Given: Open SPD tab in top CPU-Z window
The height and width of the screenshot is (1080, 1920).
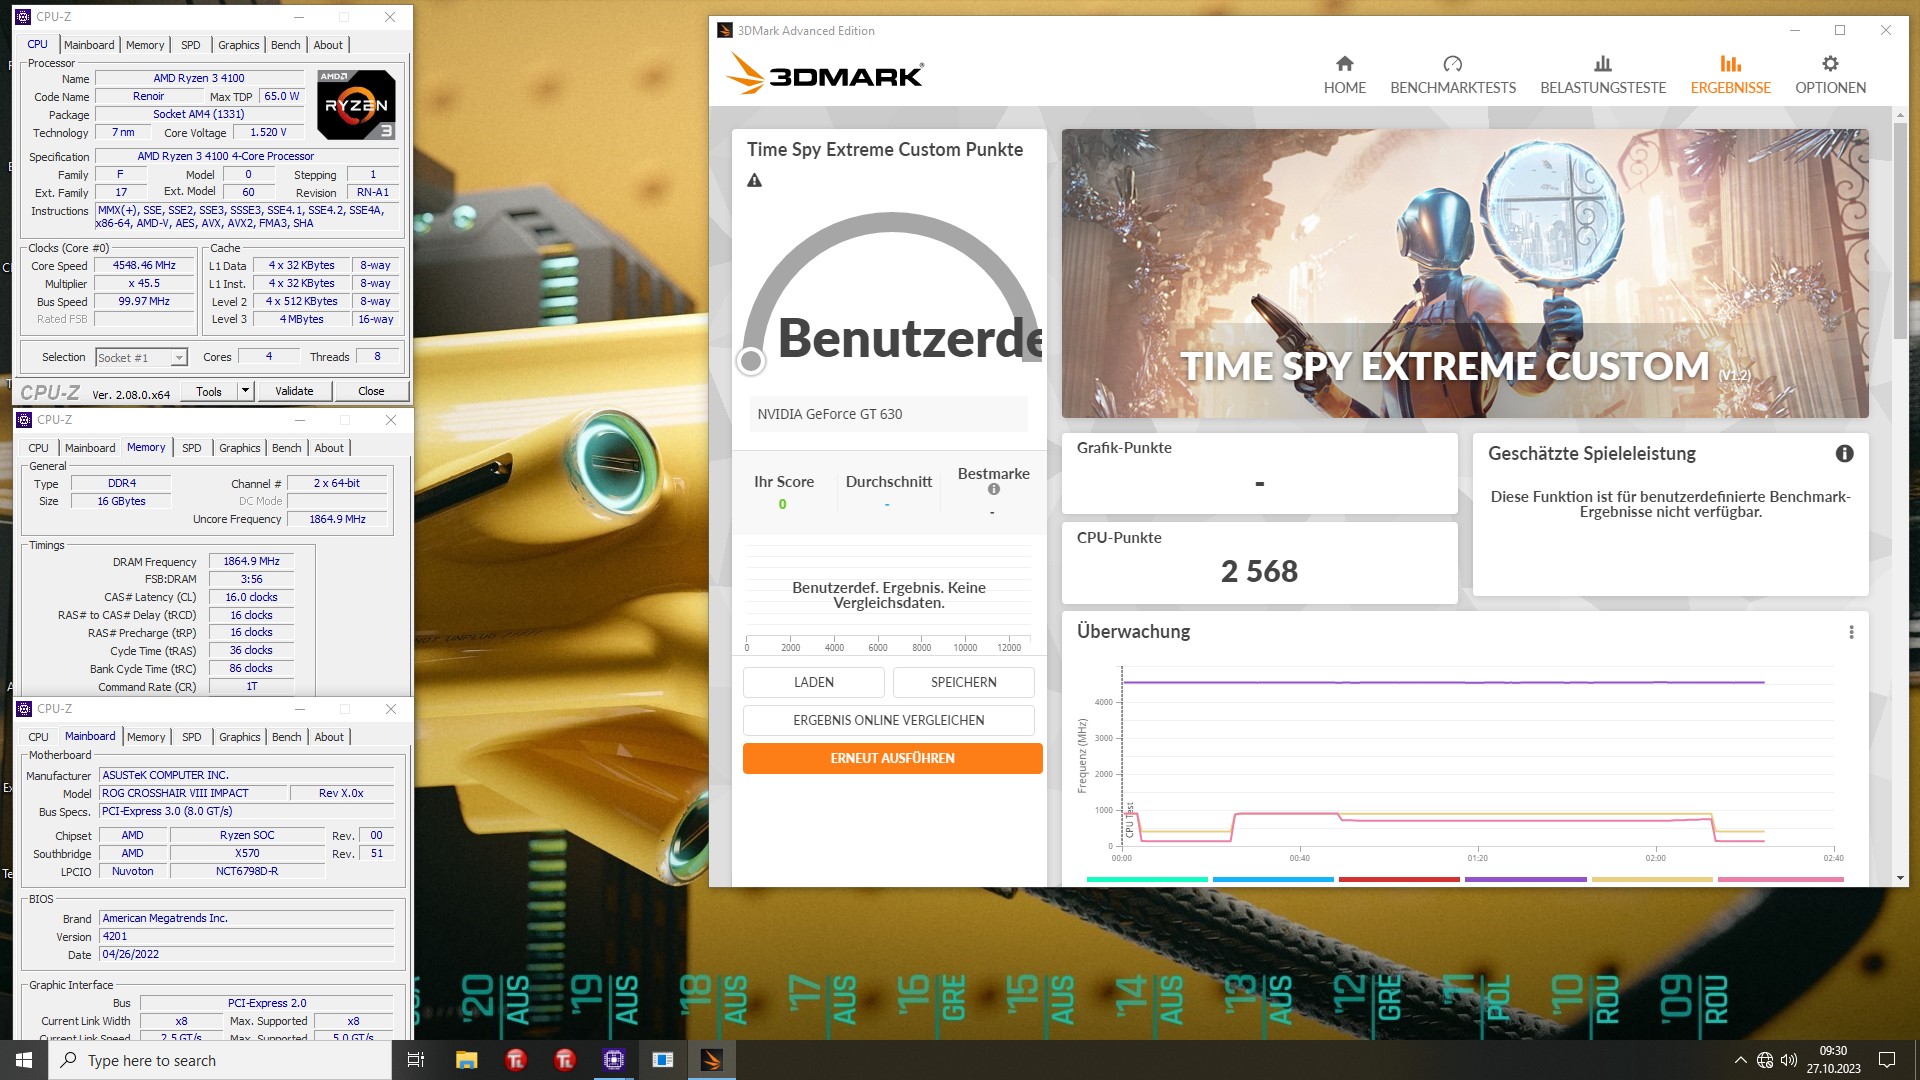Looking at the screenshot, I should click(x=190, y=45).
